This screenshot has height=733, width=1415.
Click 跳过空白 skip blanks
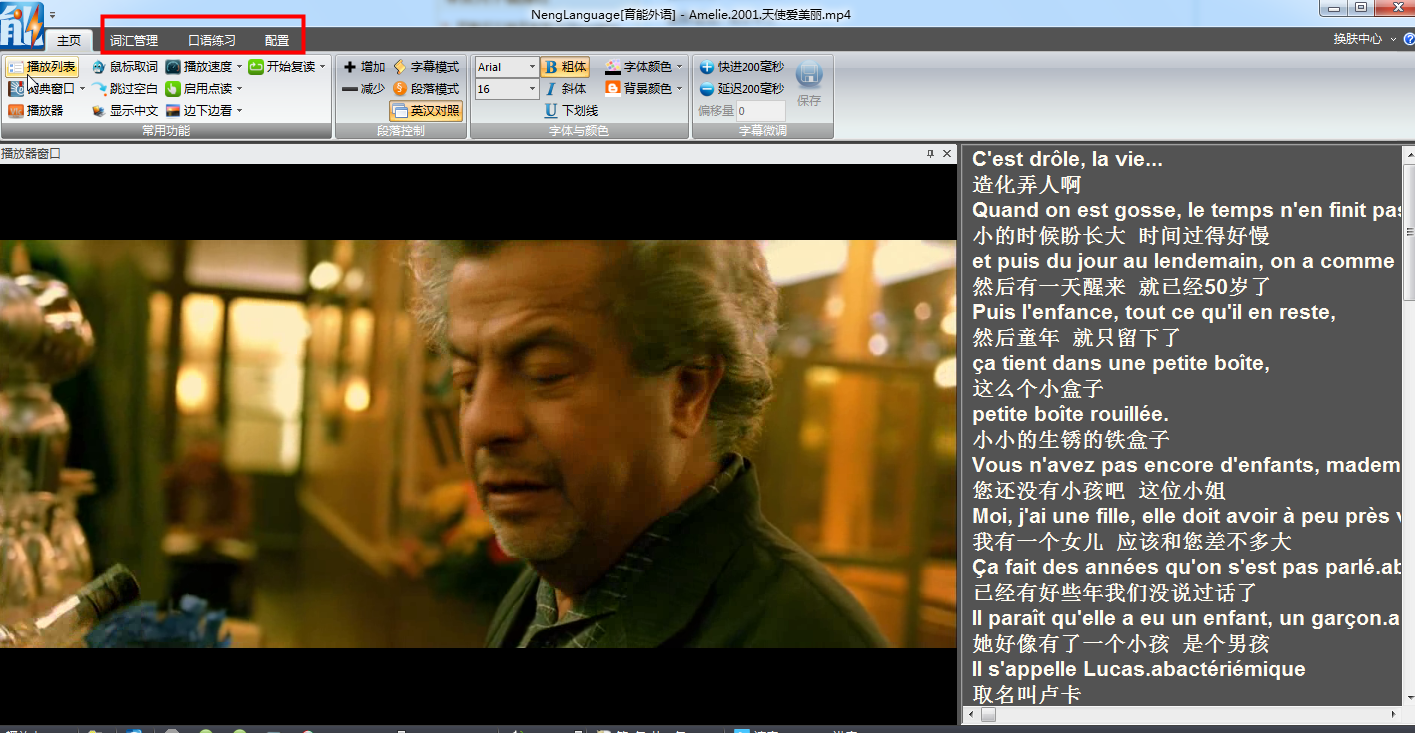(124, 89)
